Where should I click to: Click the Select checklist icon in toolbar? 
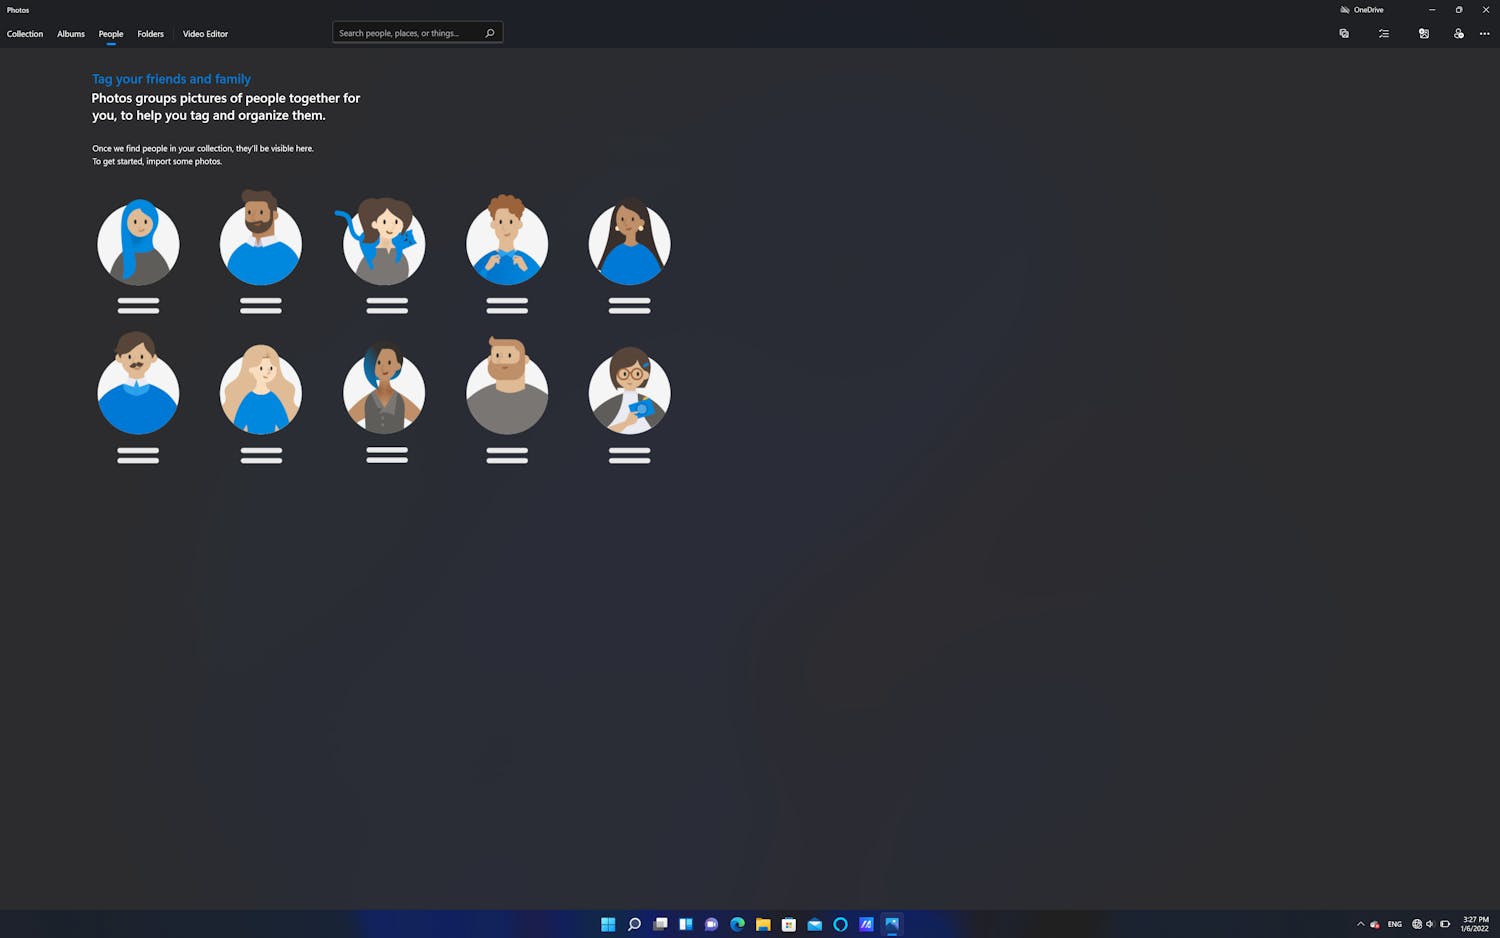(x=1384, y=34)
